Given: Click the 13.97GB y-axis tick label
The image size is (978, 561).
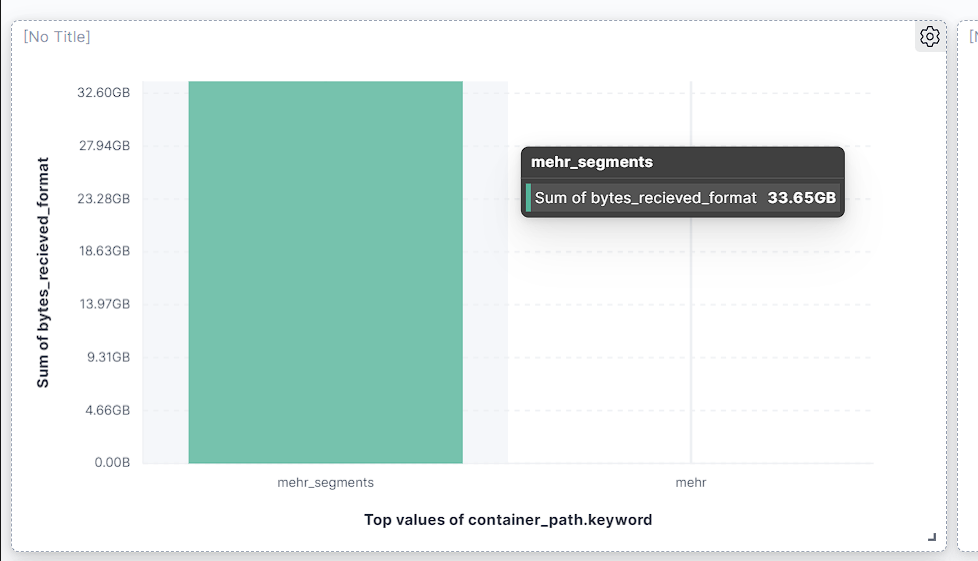Looking at the screenshot, I should (104, 304).
